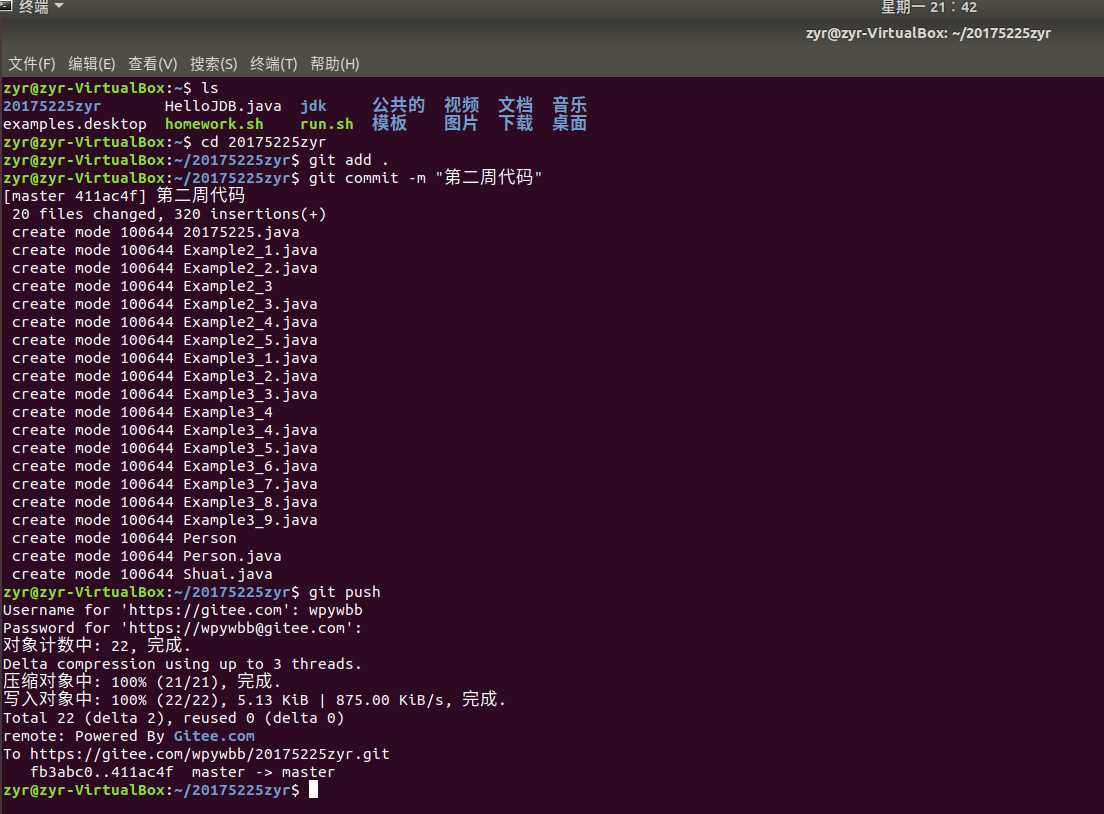Click the terminal window title text
The image size is (1104, 814).
[928, 33]
